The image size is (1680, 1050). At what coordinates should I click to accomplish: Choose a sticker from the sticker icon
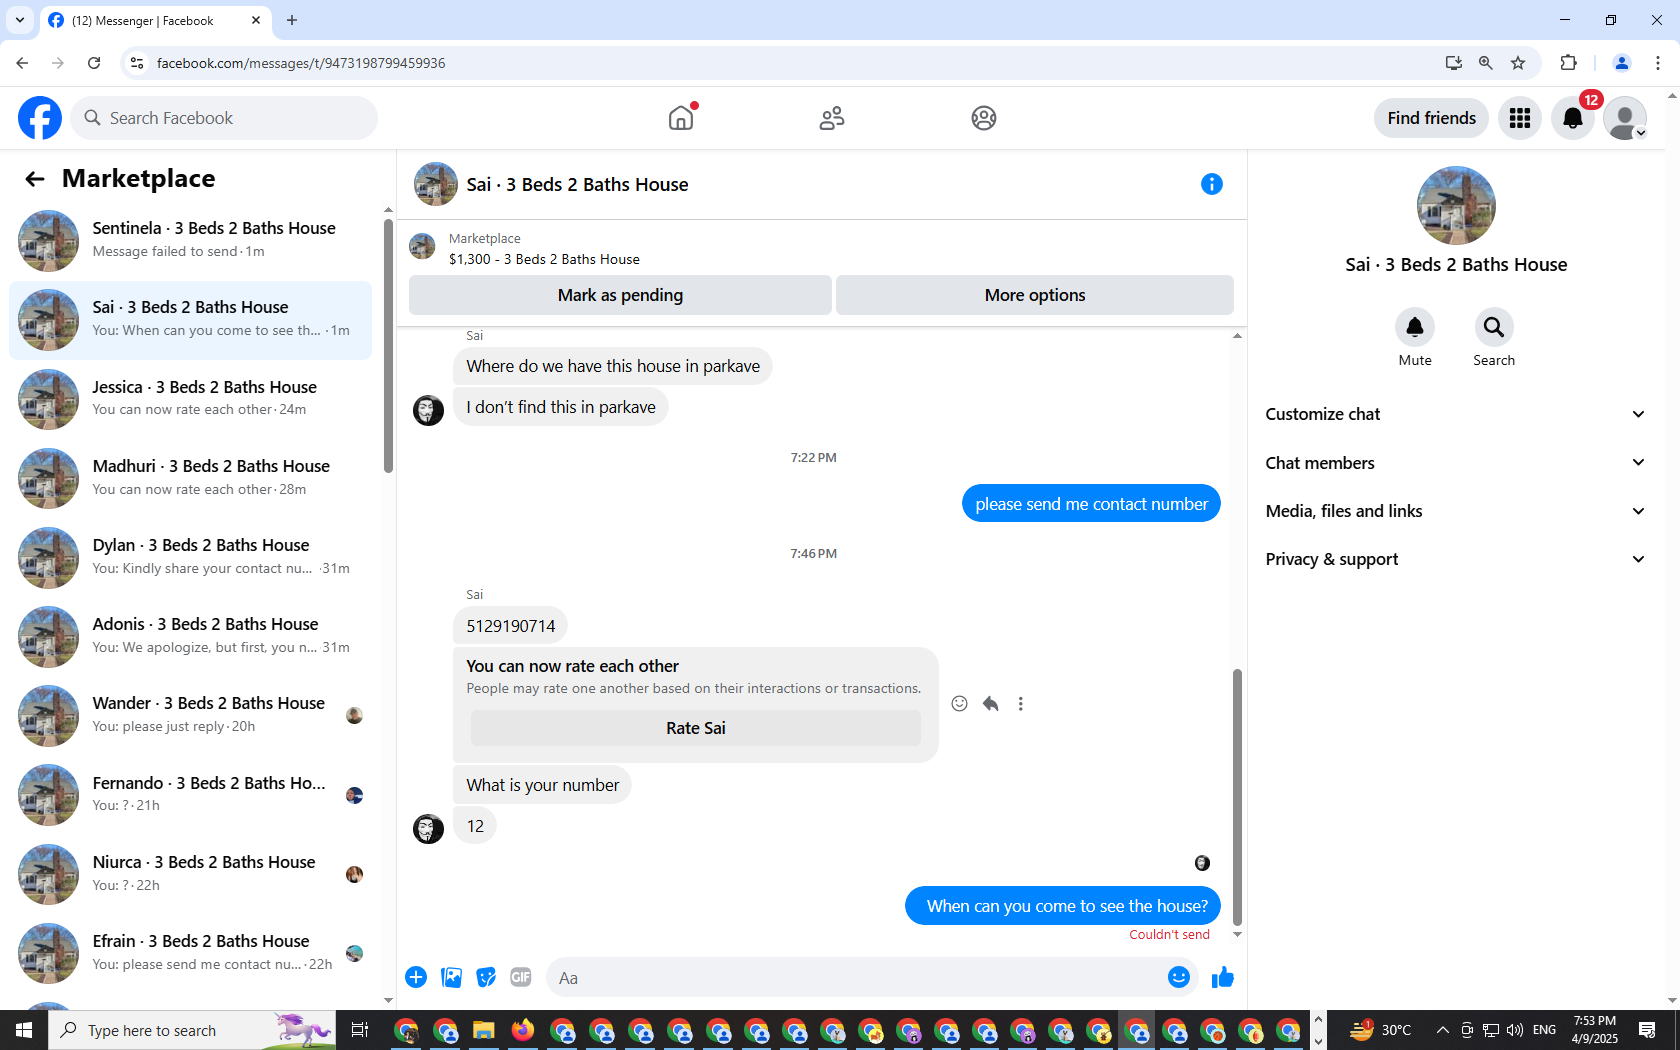486,977
